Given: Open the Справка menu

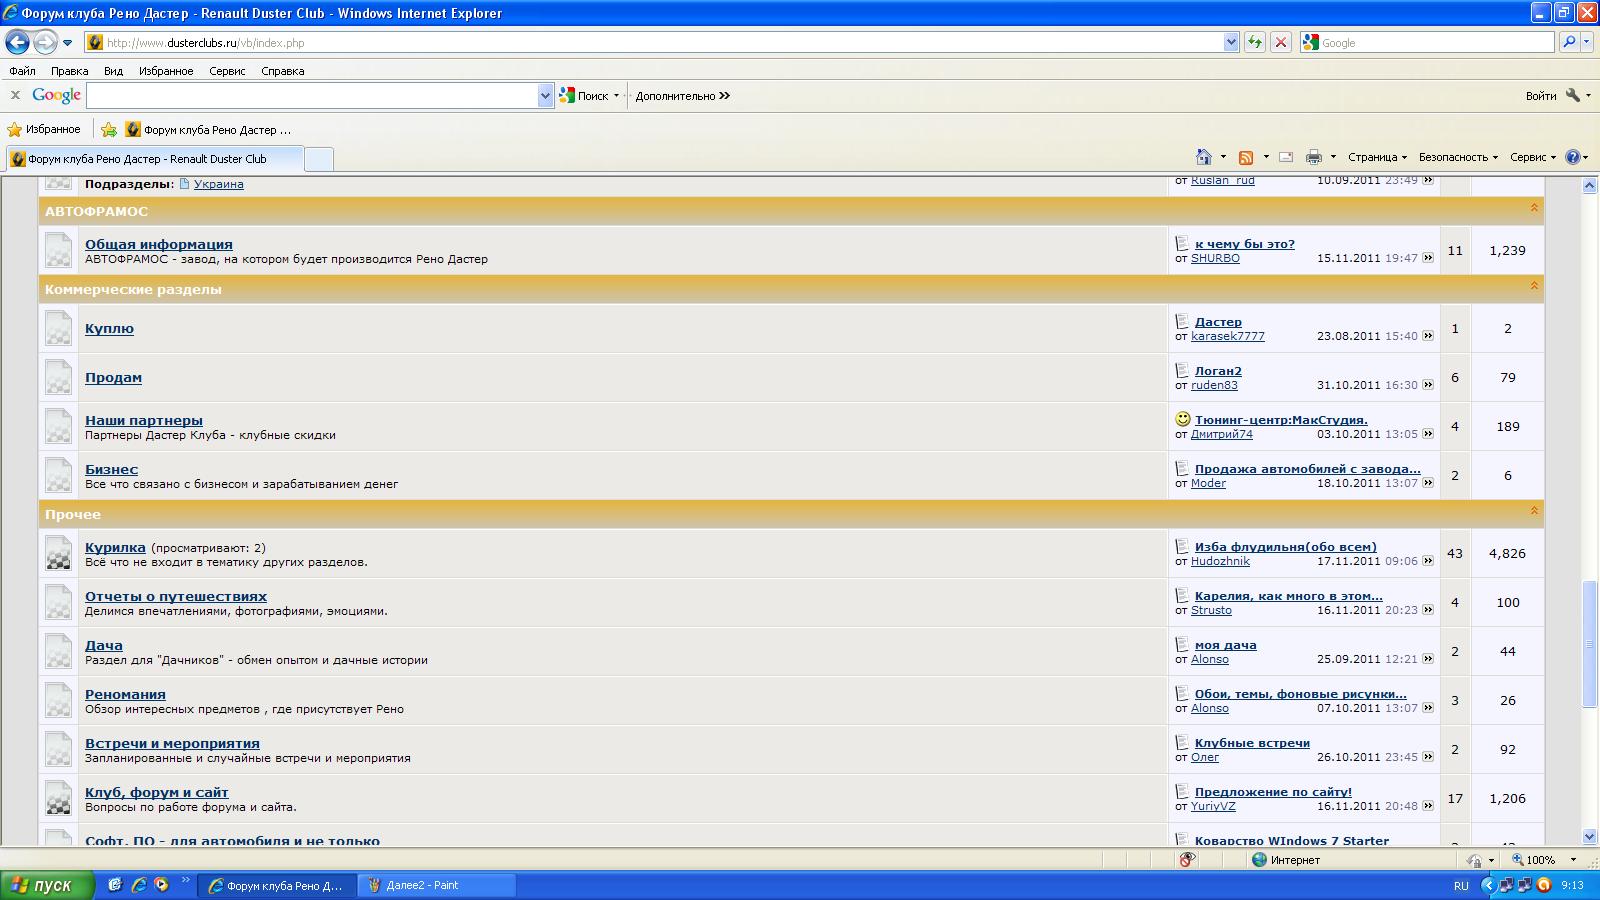Looking at the screenshot, I should (x=282, y=71).
